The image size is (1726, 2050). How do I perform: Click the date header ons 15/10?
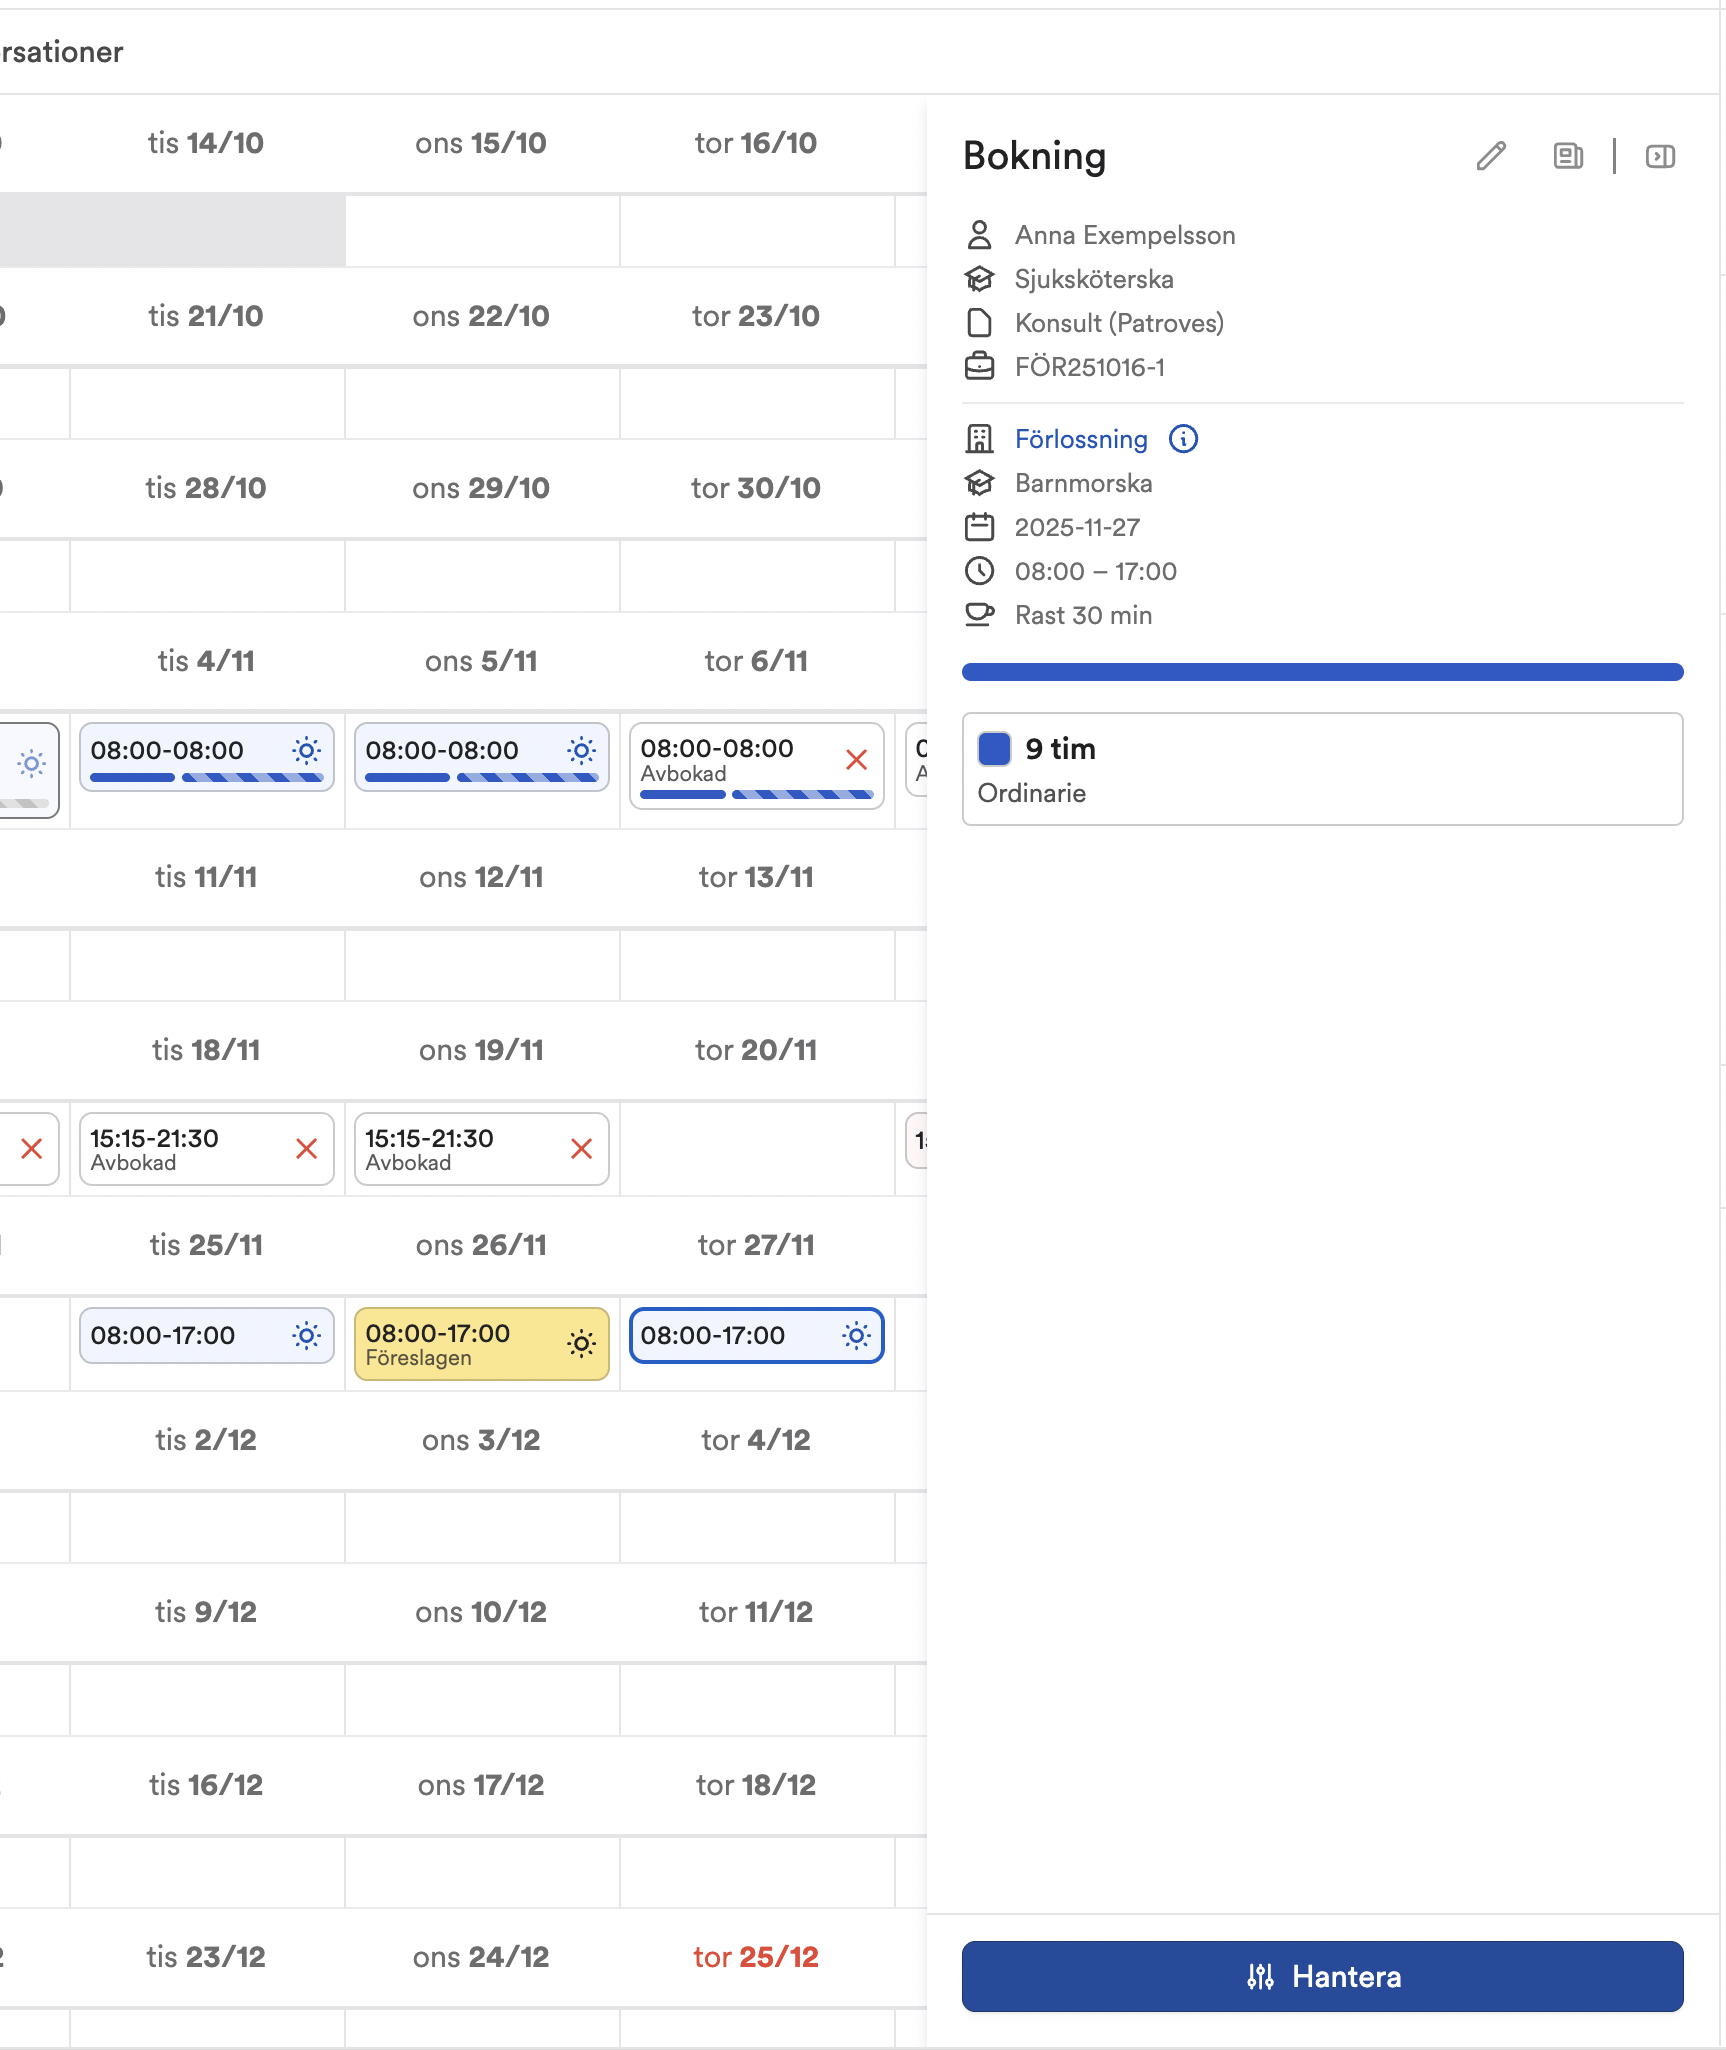tap(481, 143)
